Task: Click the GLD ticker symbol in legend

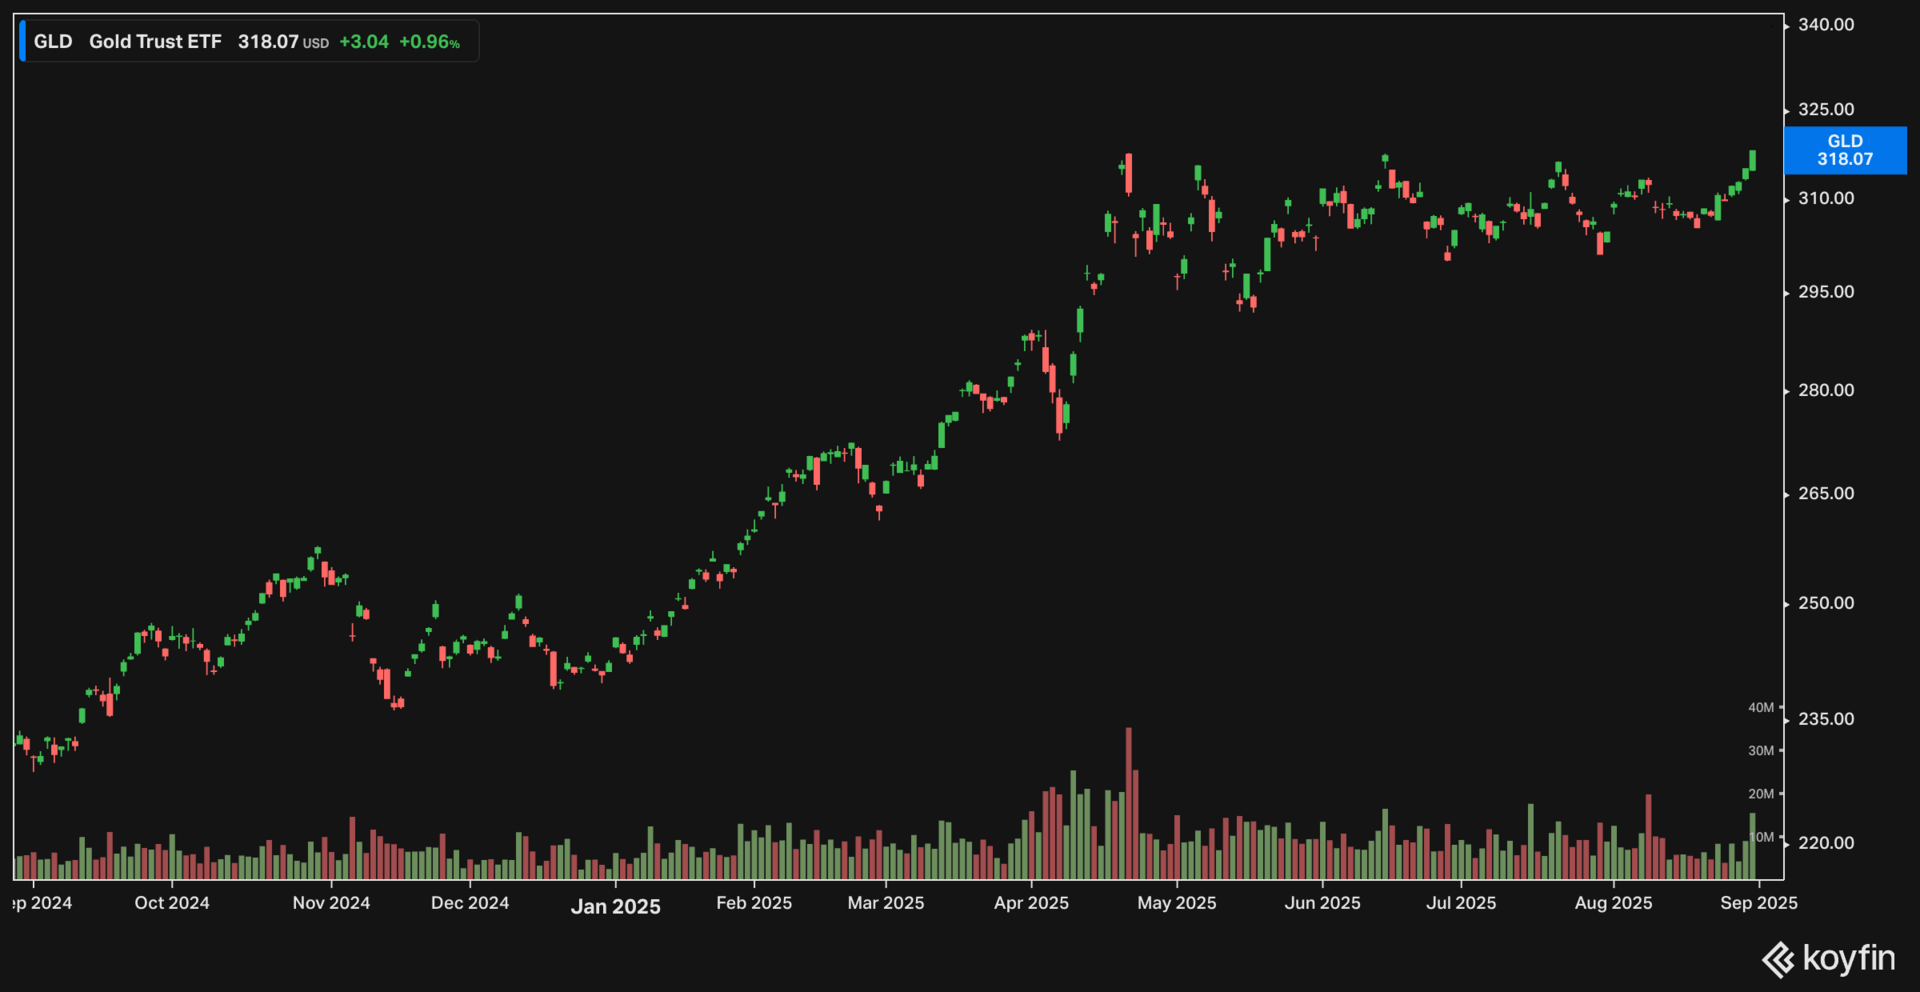Action: coord(53,42)
